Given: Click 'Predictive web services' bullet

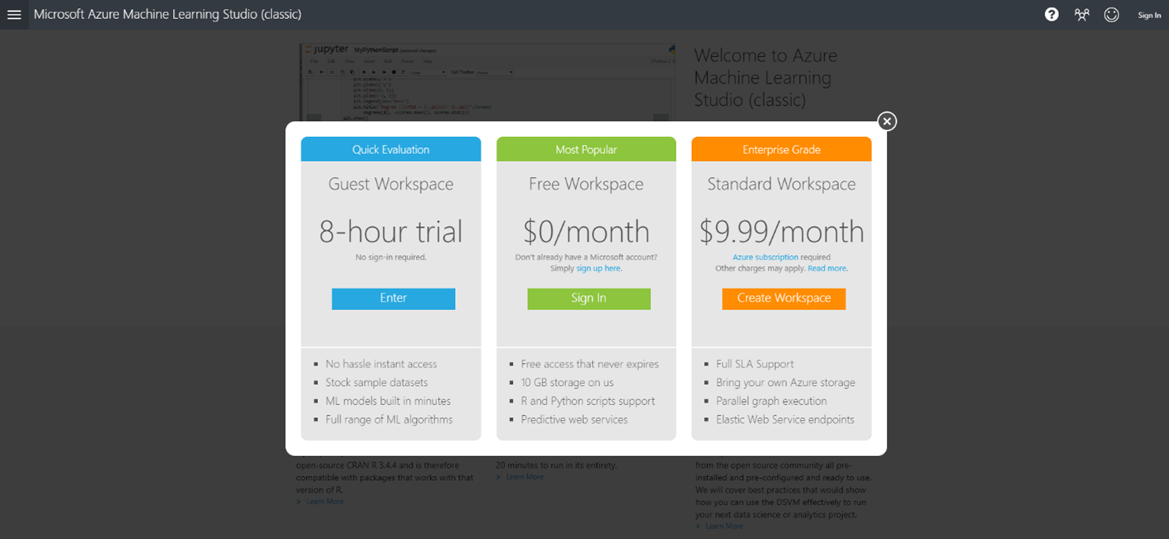Looking at the screenshot, I should (x=574, y=420).
